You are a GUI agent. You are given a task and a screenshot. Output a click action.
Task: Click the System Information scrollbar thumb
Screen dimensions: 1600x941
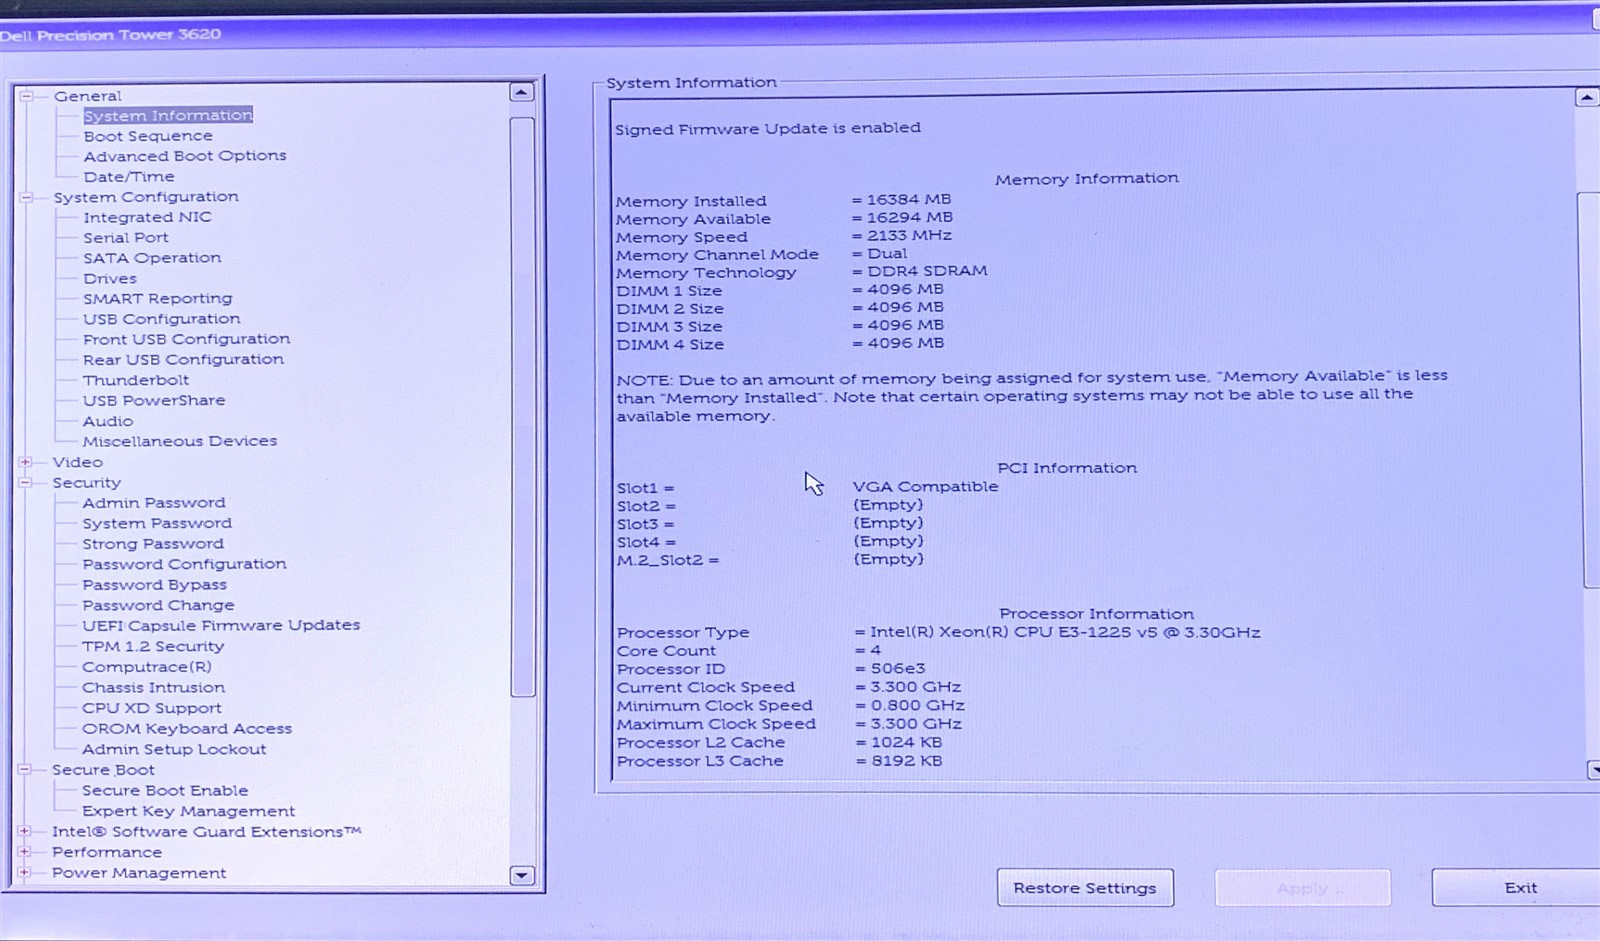(x=1590, y=390)
